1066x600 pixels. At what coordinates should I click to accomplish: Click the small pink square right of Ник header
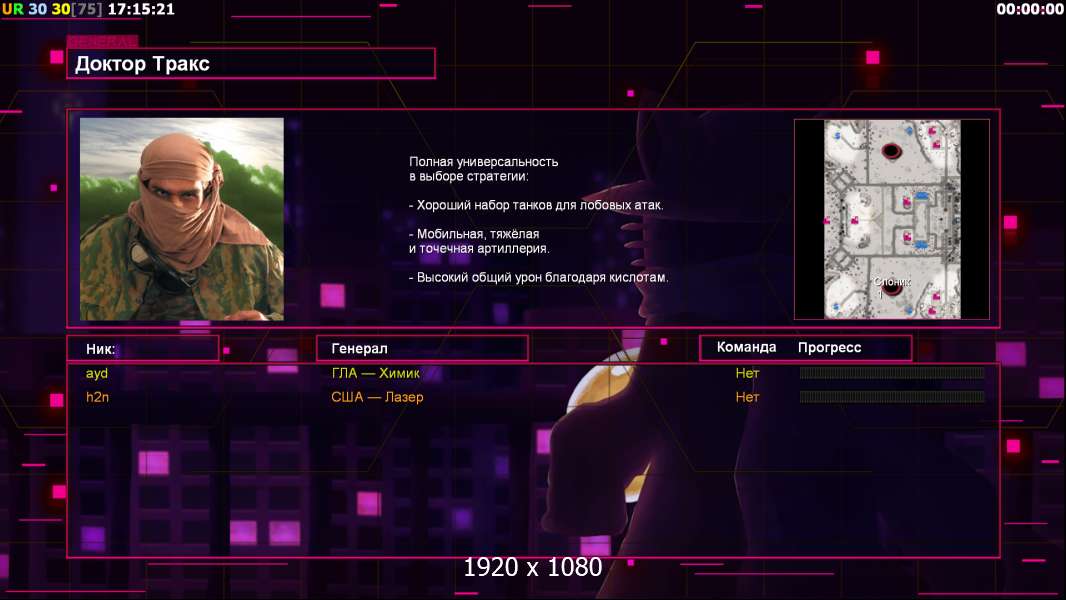[226, 351]
